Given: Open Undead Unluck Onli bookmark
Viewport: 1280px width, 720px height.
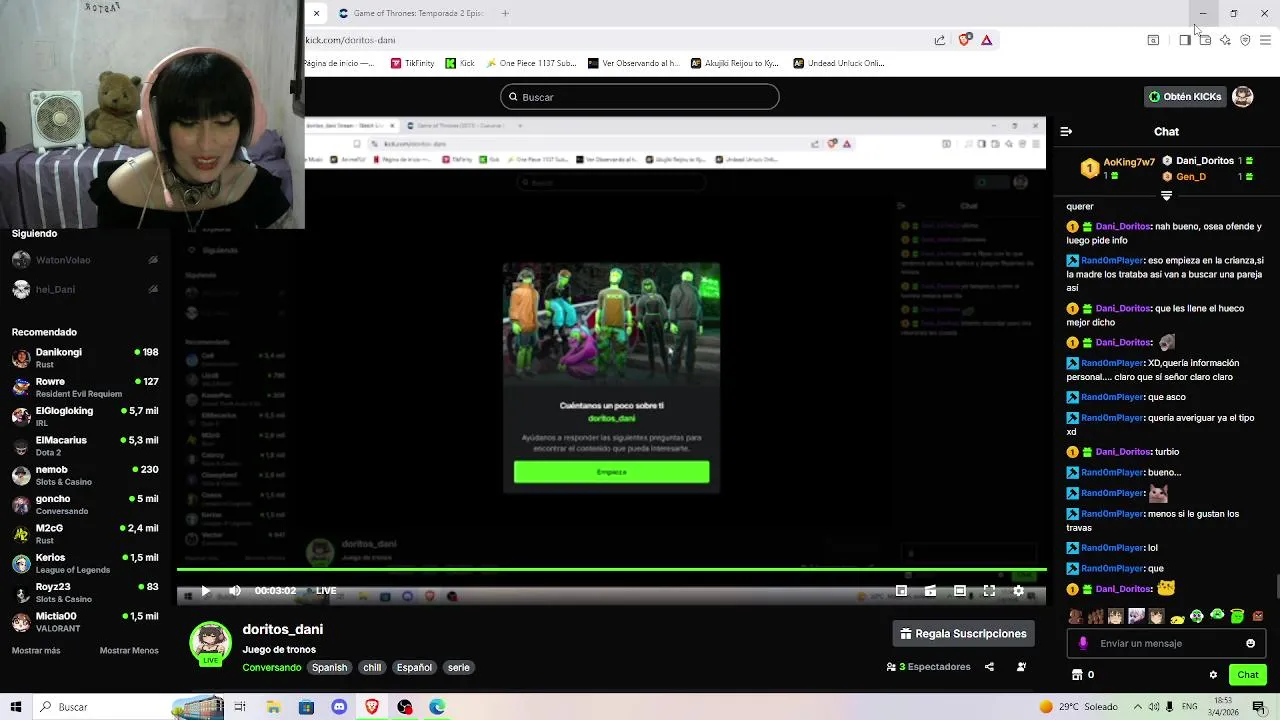Looking at the screenshot, I should pyautogui.click(x=839, y=63).
